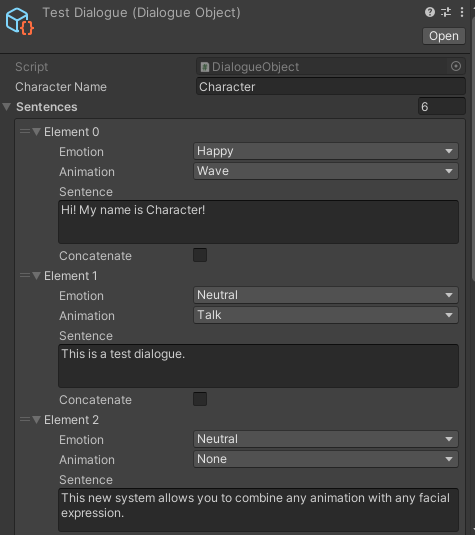Click the preset selector sliders icon
Viewport: 475px width, 535px height.
click(x=446, y=12)
